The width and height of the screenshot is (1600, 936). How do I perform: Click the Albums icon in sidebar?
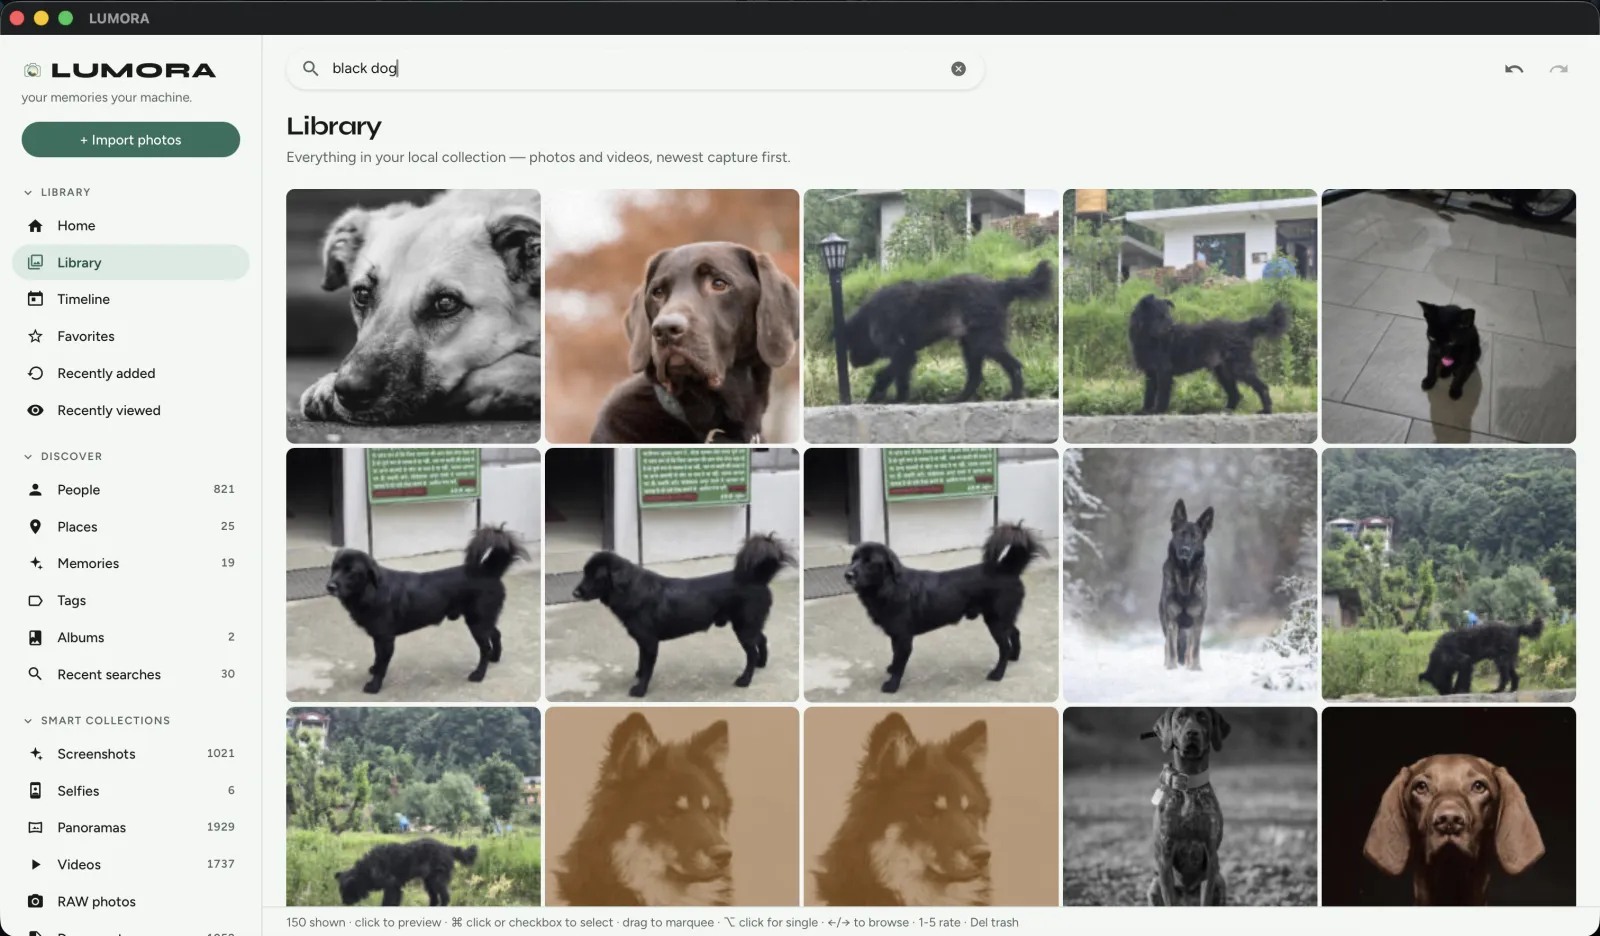pos(35,637)
